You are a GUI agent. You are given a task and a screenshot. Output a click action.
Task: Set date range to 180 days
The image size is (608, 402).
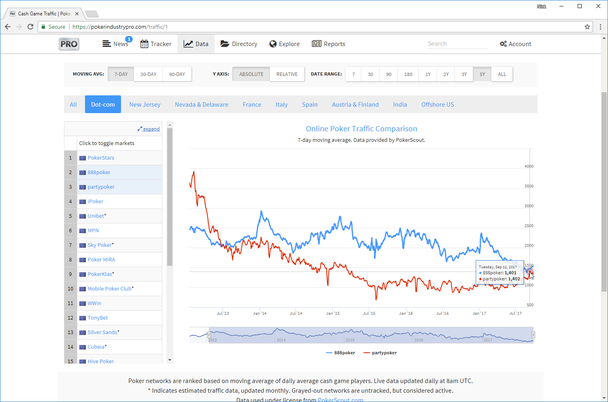(408, 74)
